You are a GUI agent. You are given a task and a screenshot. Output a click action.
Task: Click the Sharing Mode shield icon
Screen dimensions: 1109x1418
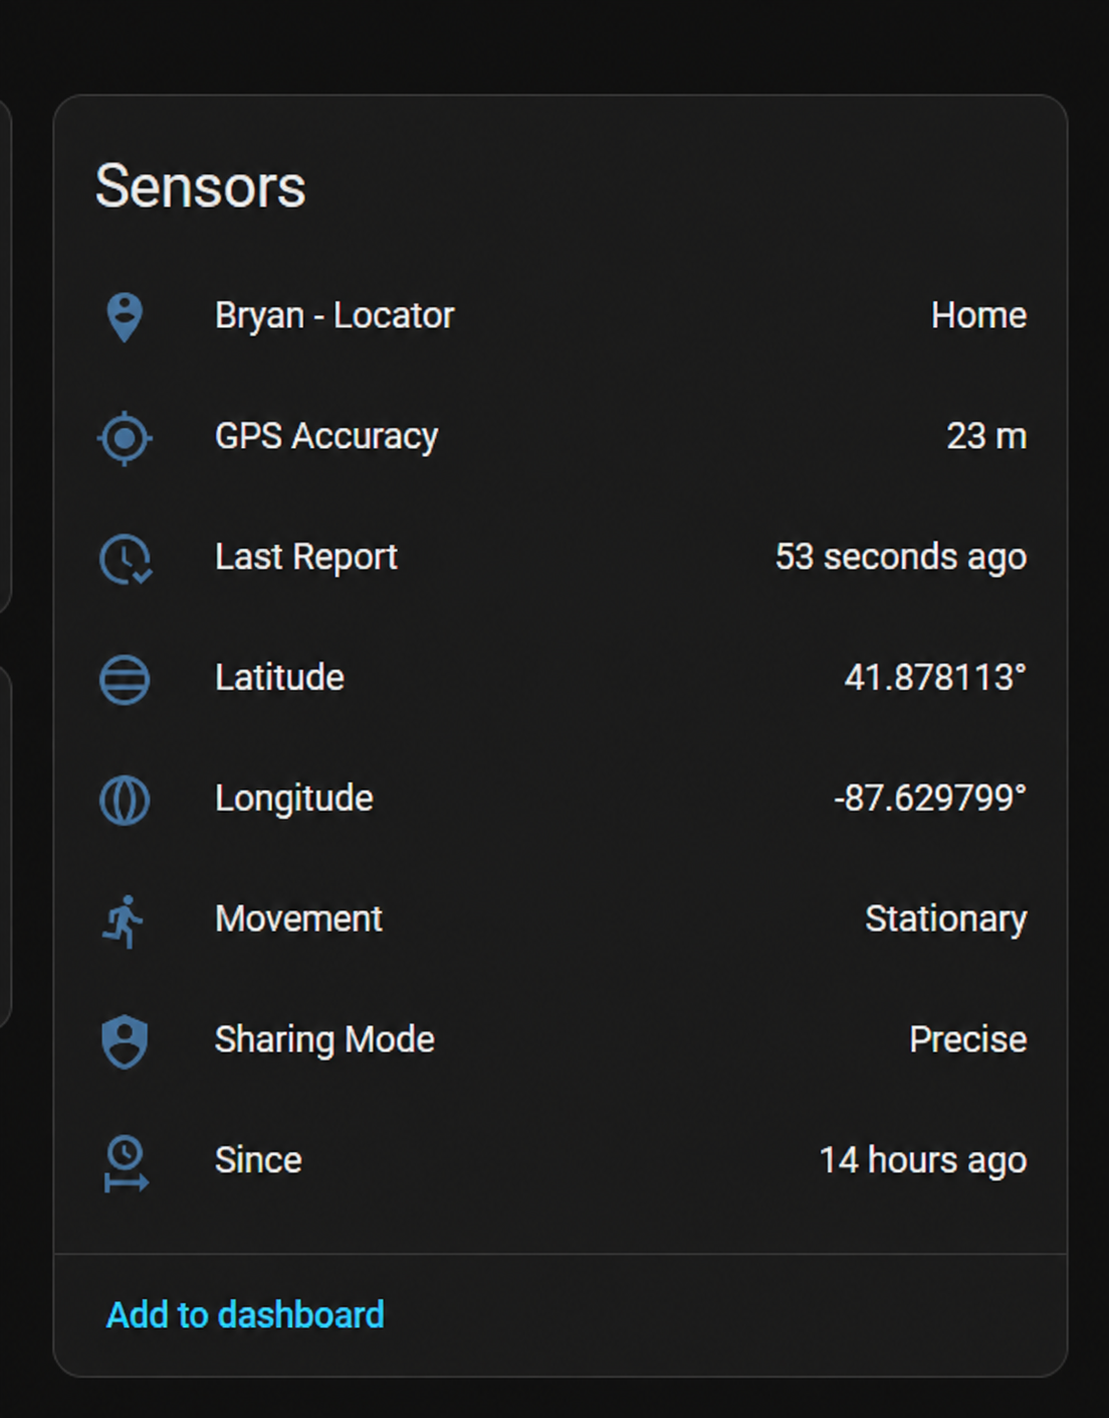click(x=124, y=1042)
